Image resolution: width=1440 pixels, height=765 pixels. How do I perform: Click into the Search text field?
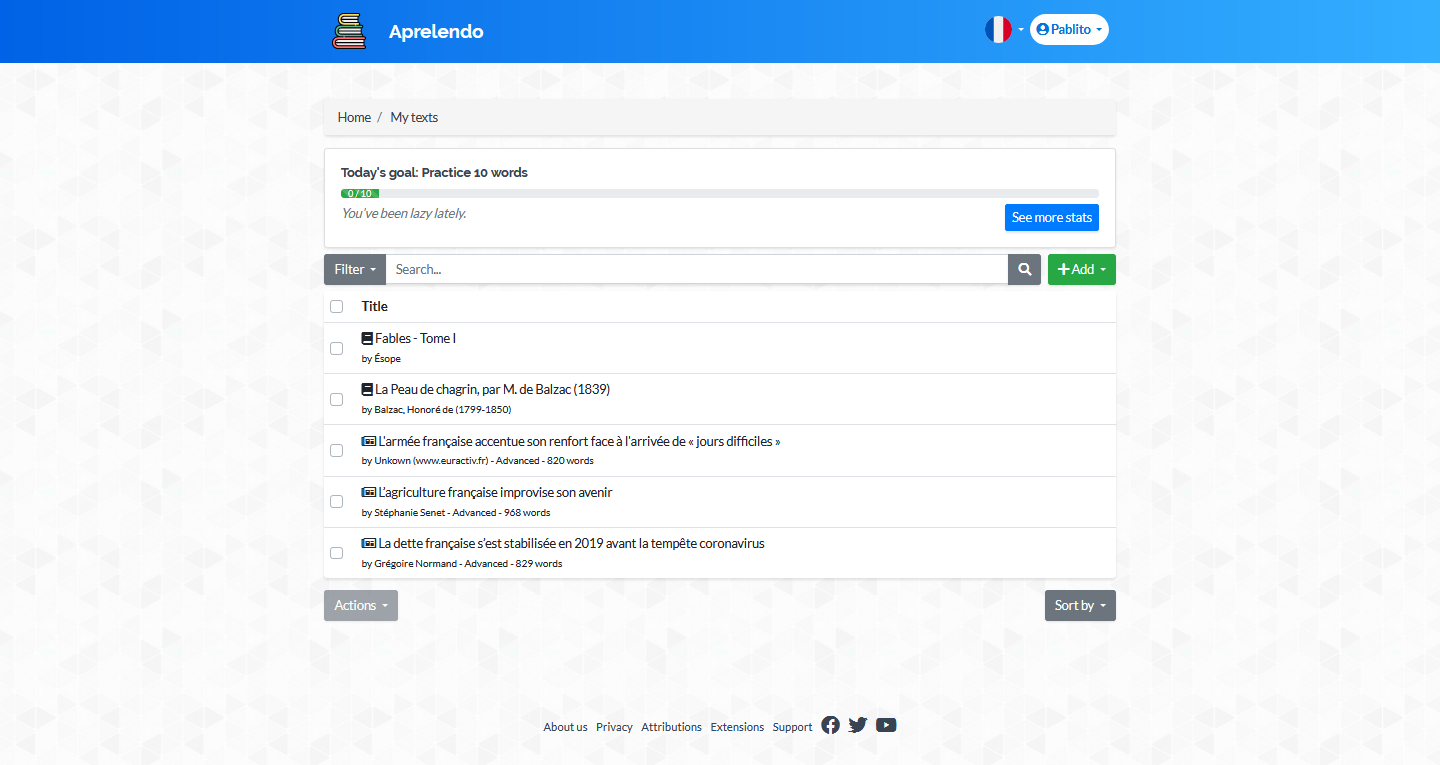pos(697,269)
